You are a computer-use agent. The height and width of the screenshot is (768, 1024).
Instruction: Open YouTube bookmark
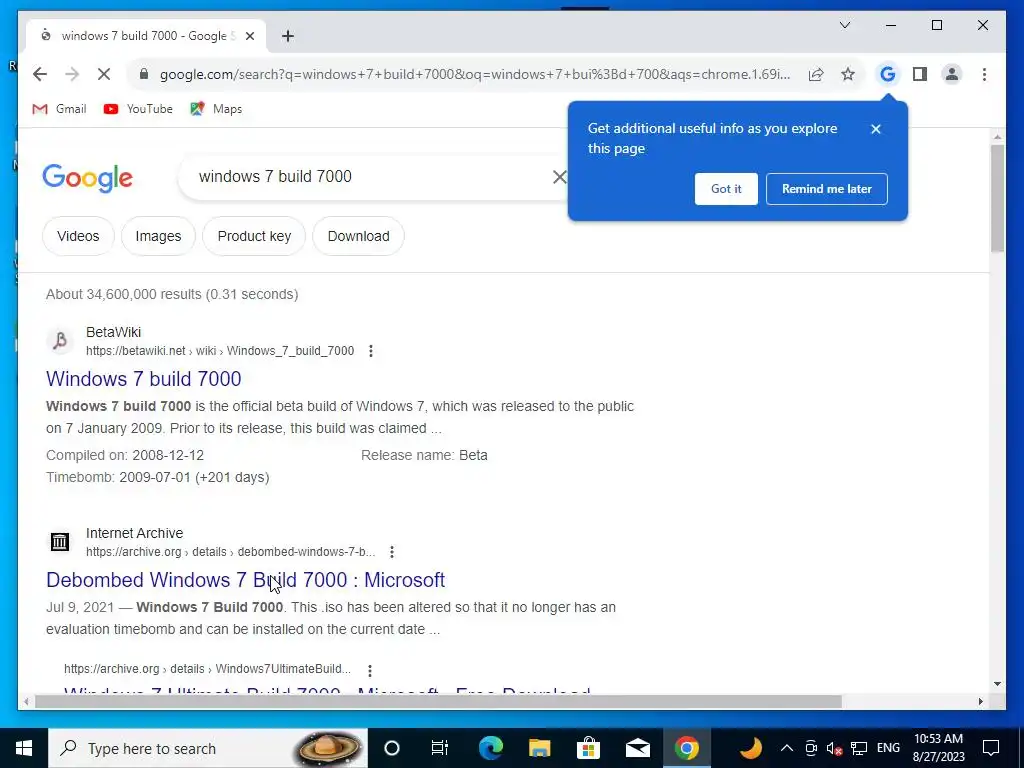point(138,109)
